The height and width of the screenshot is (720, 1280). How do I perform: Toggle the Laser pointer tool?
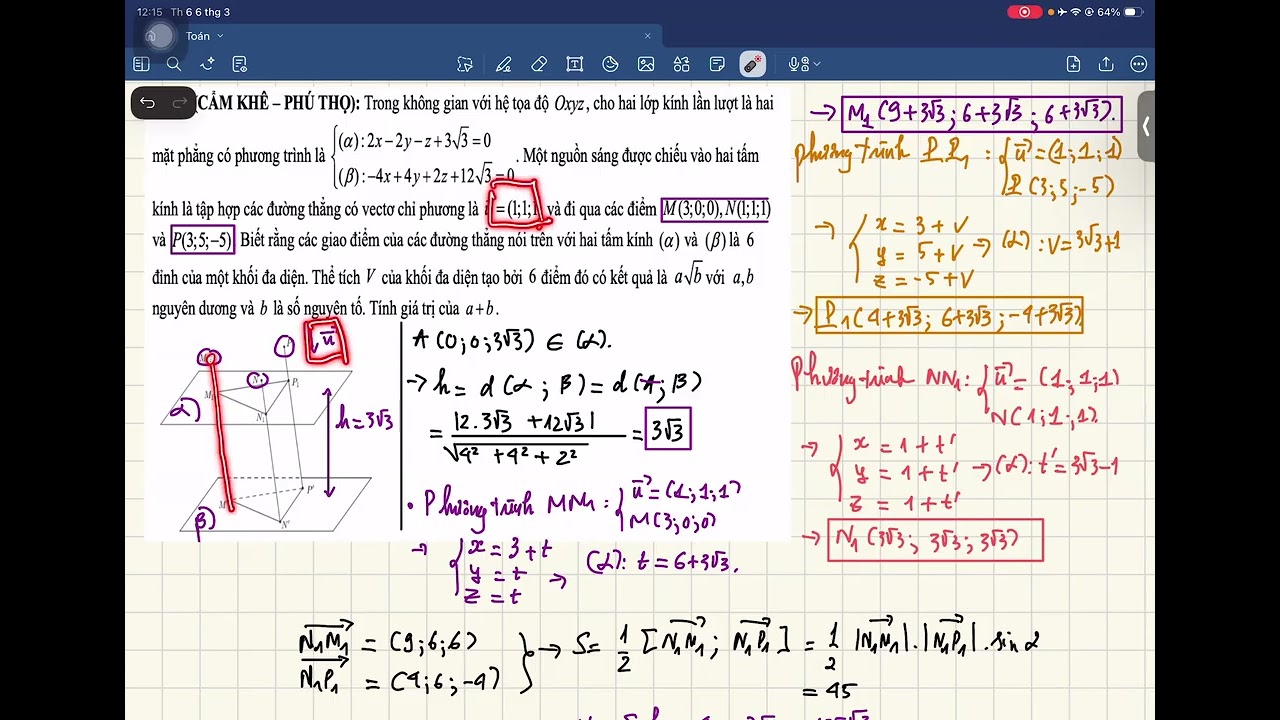[752, 64]
